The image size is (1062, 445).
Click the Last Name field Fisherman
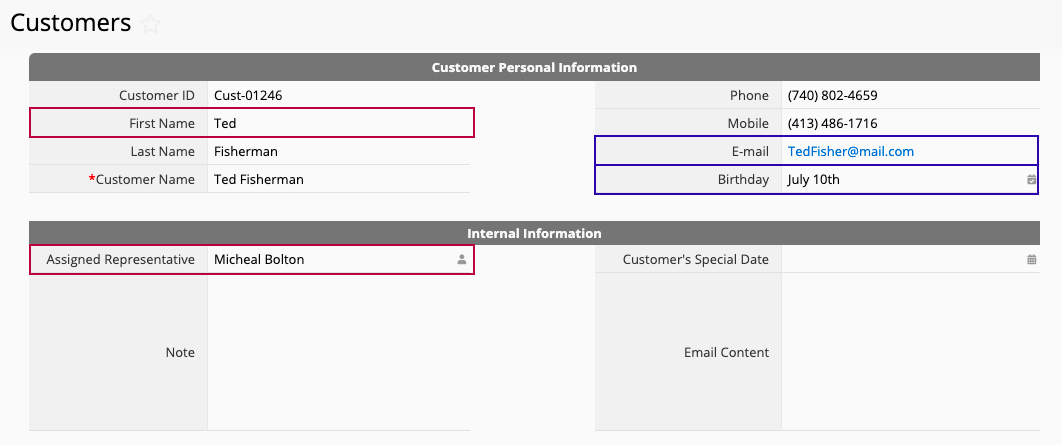pos(339,152)
